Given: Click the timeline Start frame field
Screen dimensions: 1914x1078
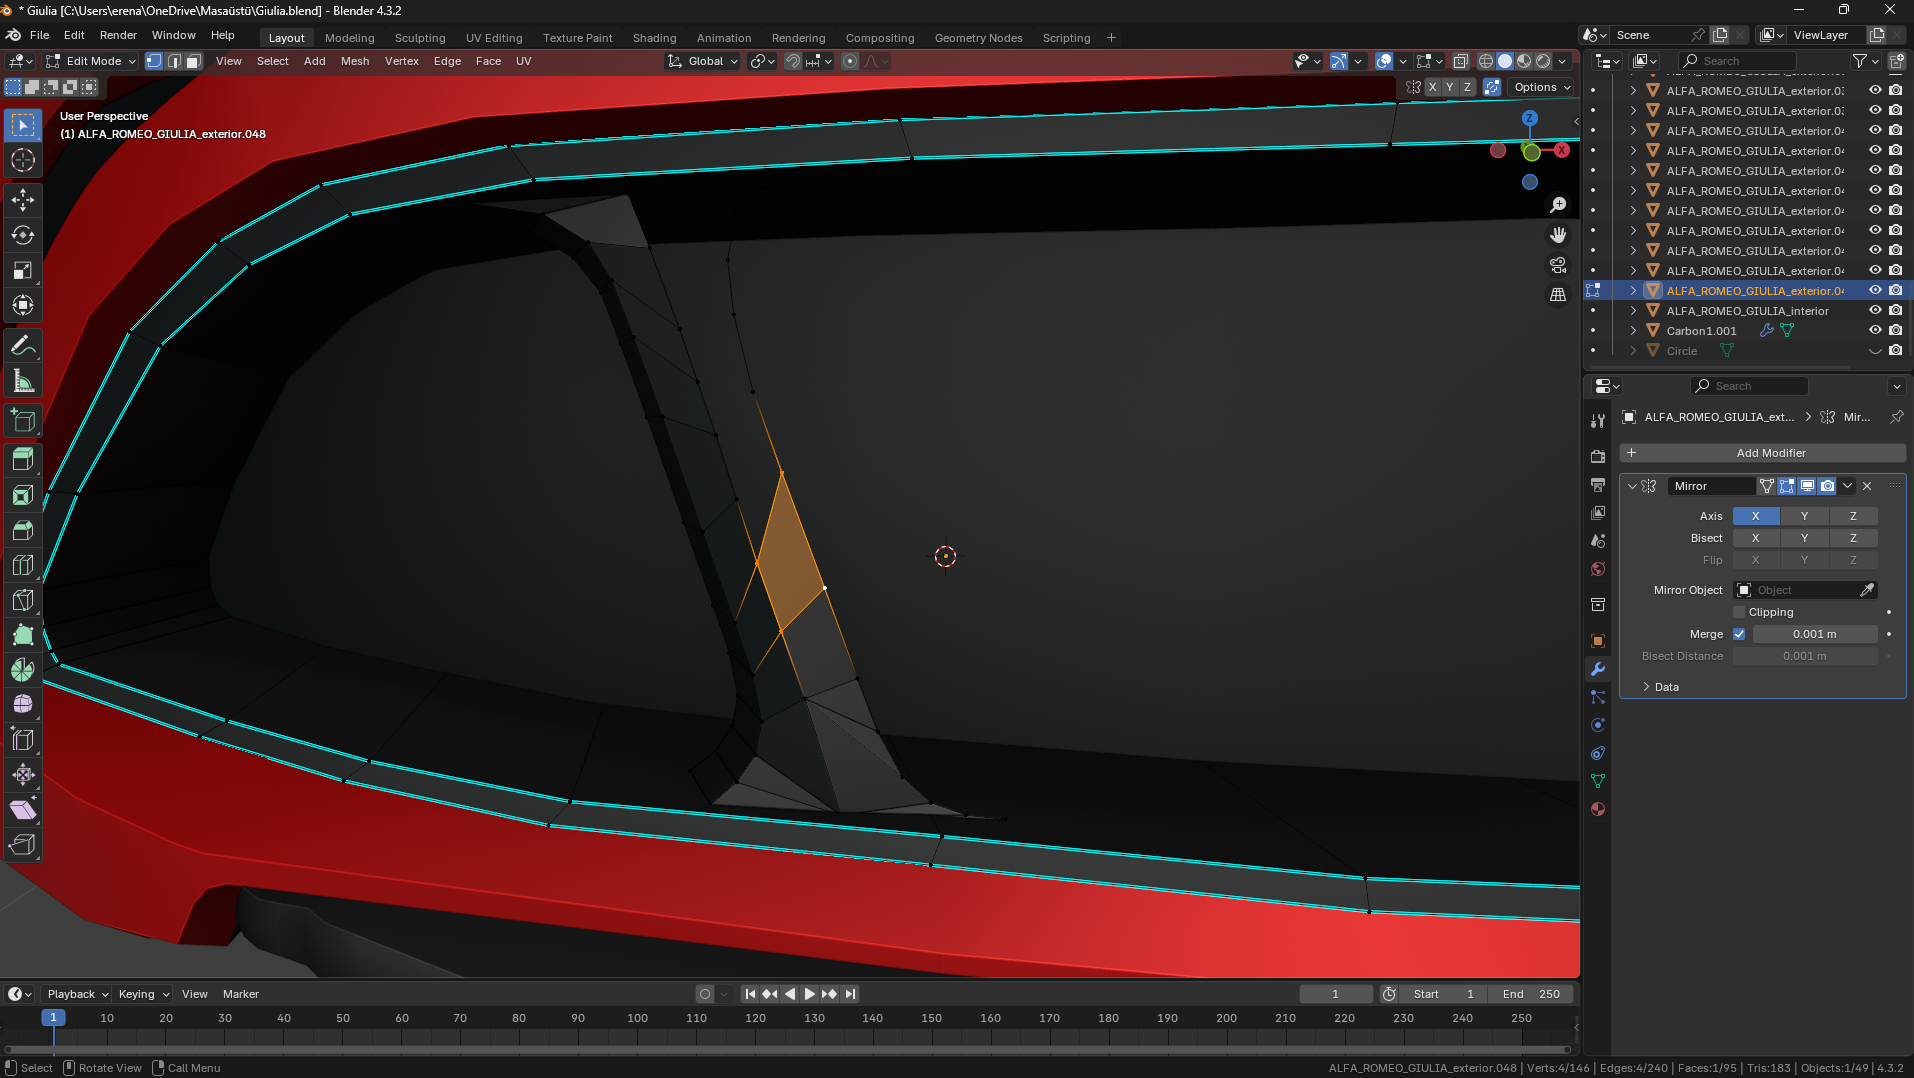Looking at the screenshot, I should pyautogui.click(x=1443, y=994).
